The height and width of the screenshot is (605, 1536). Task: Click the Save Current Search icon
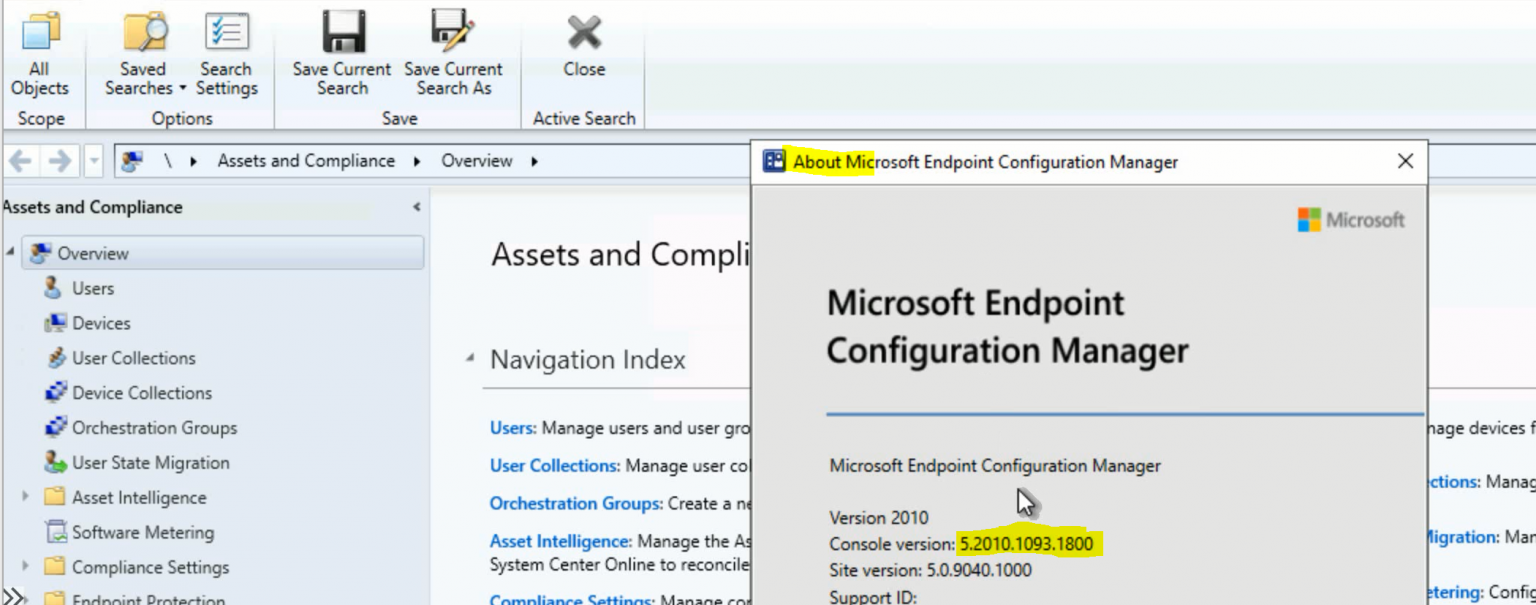point(342,31)
